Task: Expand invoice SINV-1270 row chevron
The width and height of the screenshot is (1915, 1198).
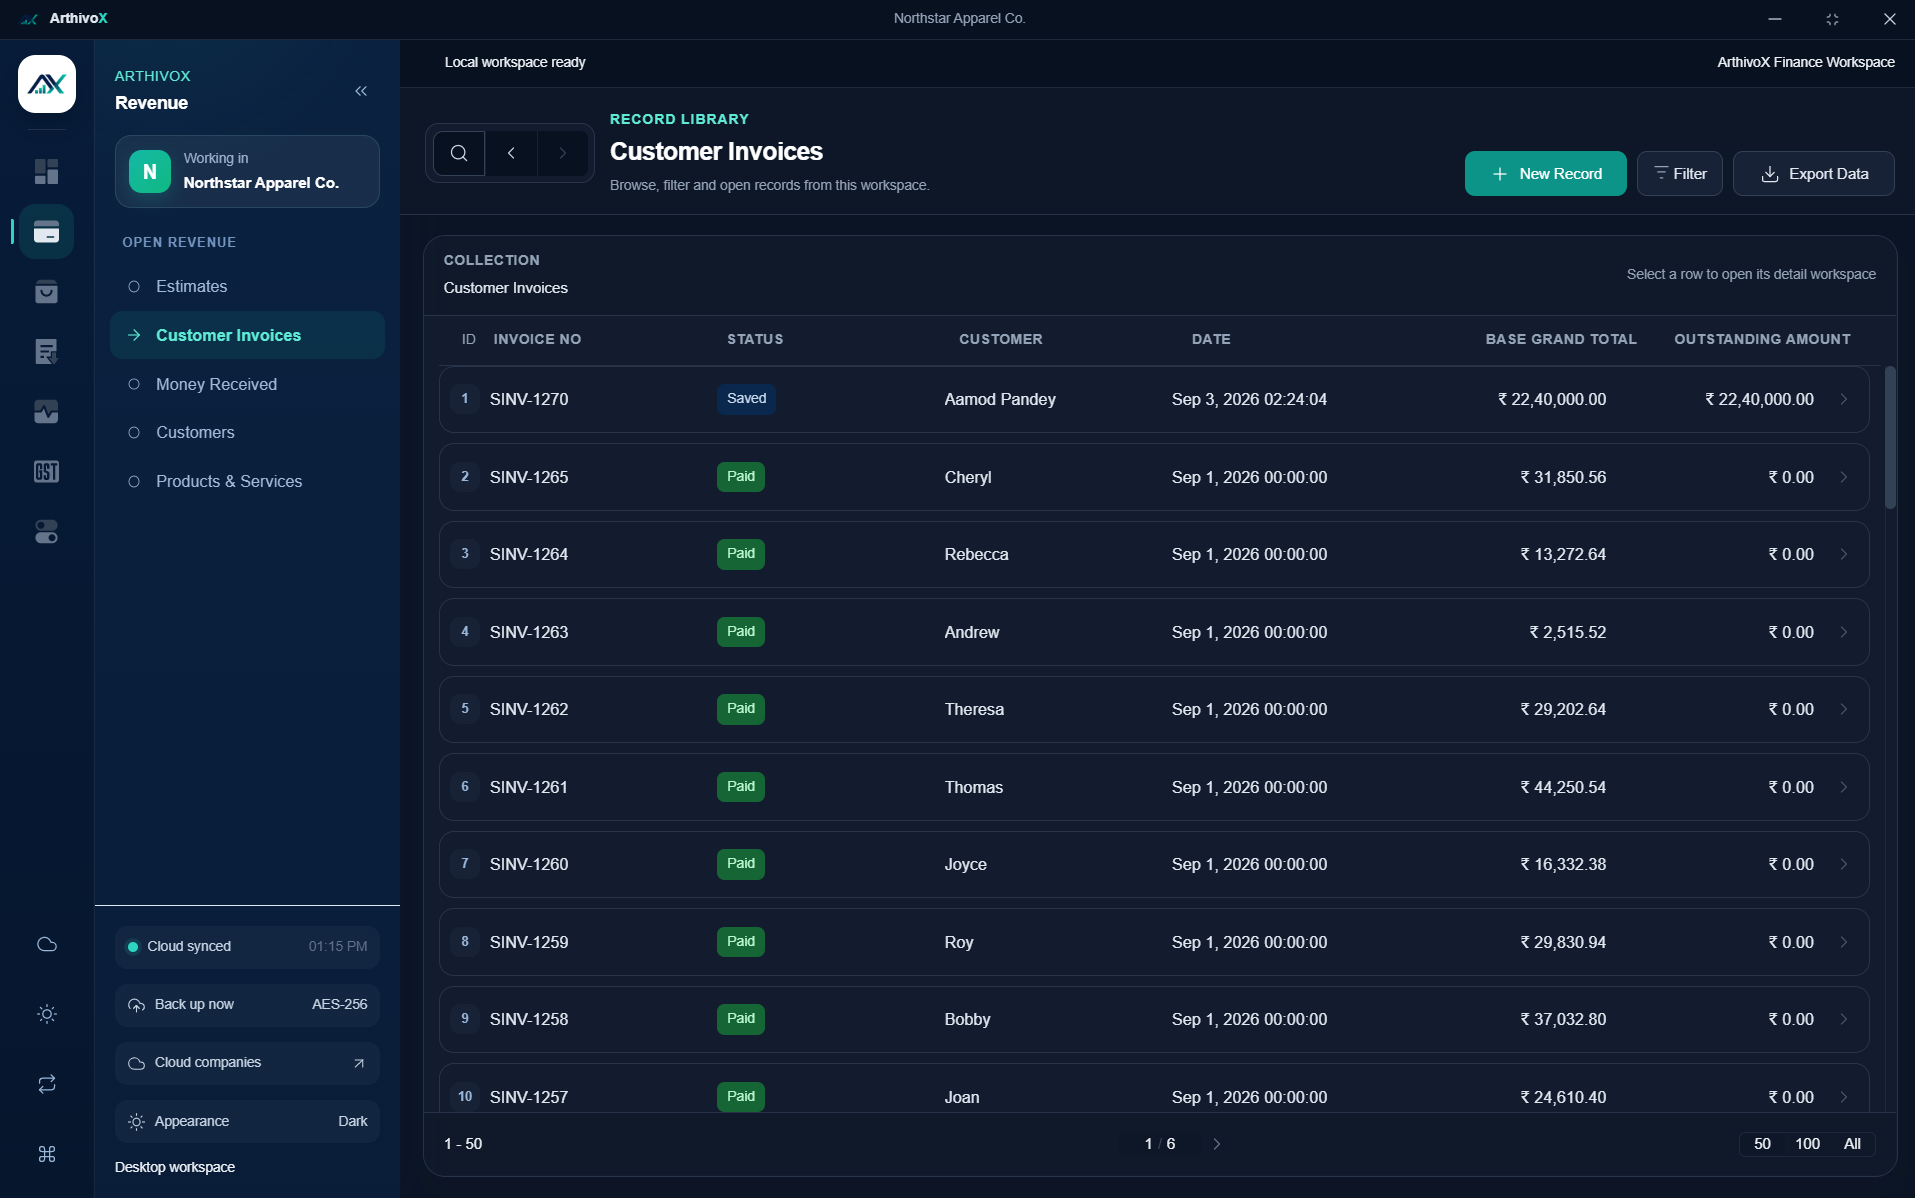Action: (x=1843, y=399)
